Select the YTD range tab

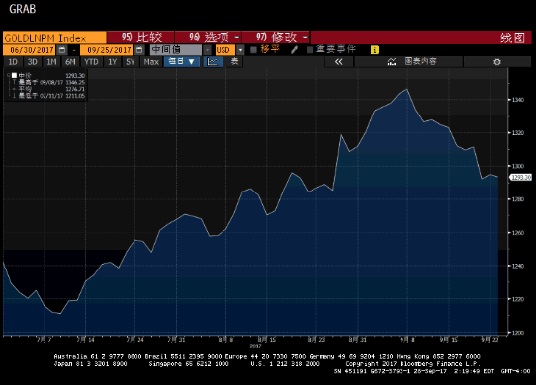click(x=91, y=62)
